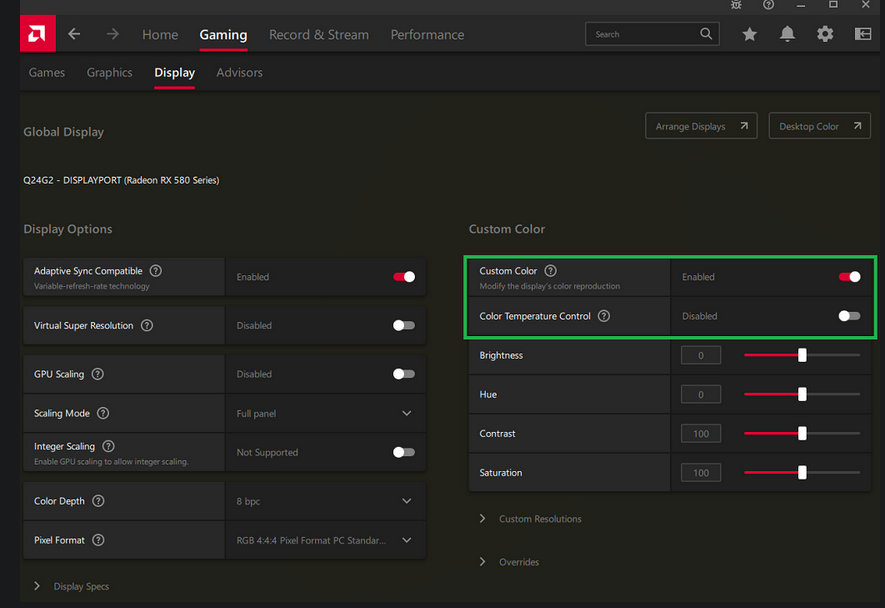Click the Saturation slider handle
885x608 pixels.
point(802,473)
